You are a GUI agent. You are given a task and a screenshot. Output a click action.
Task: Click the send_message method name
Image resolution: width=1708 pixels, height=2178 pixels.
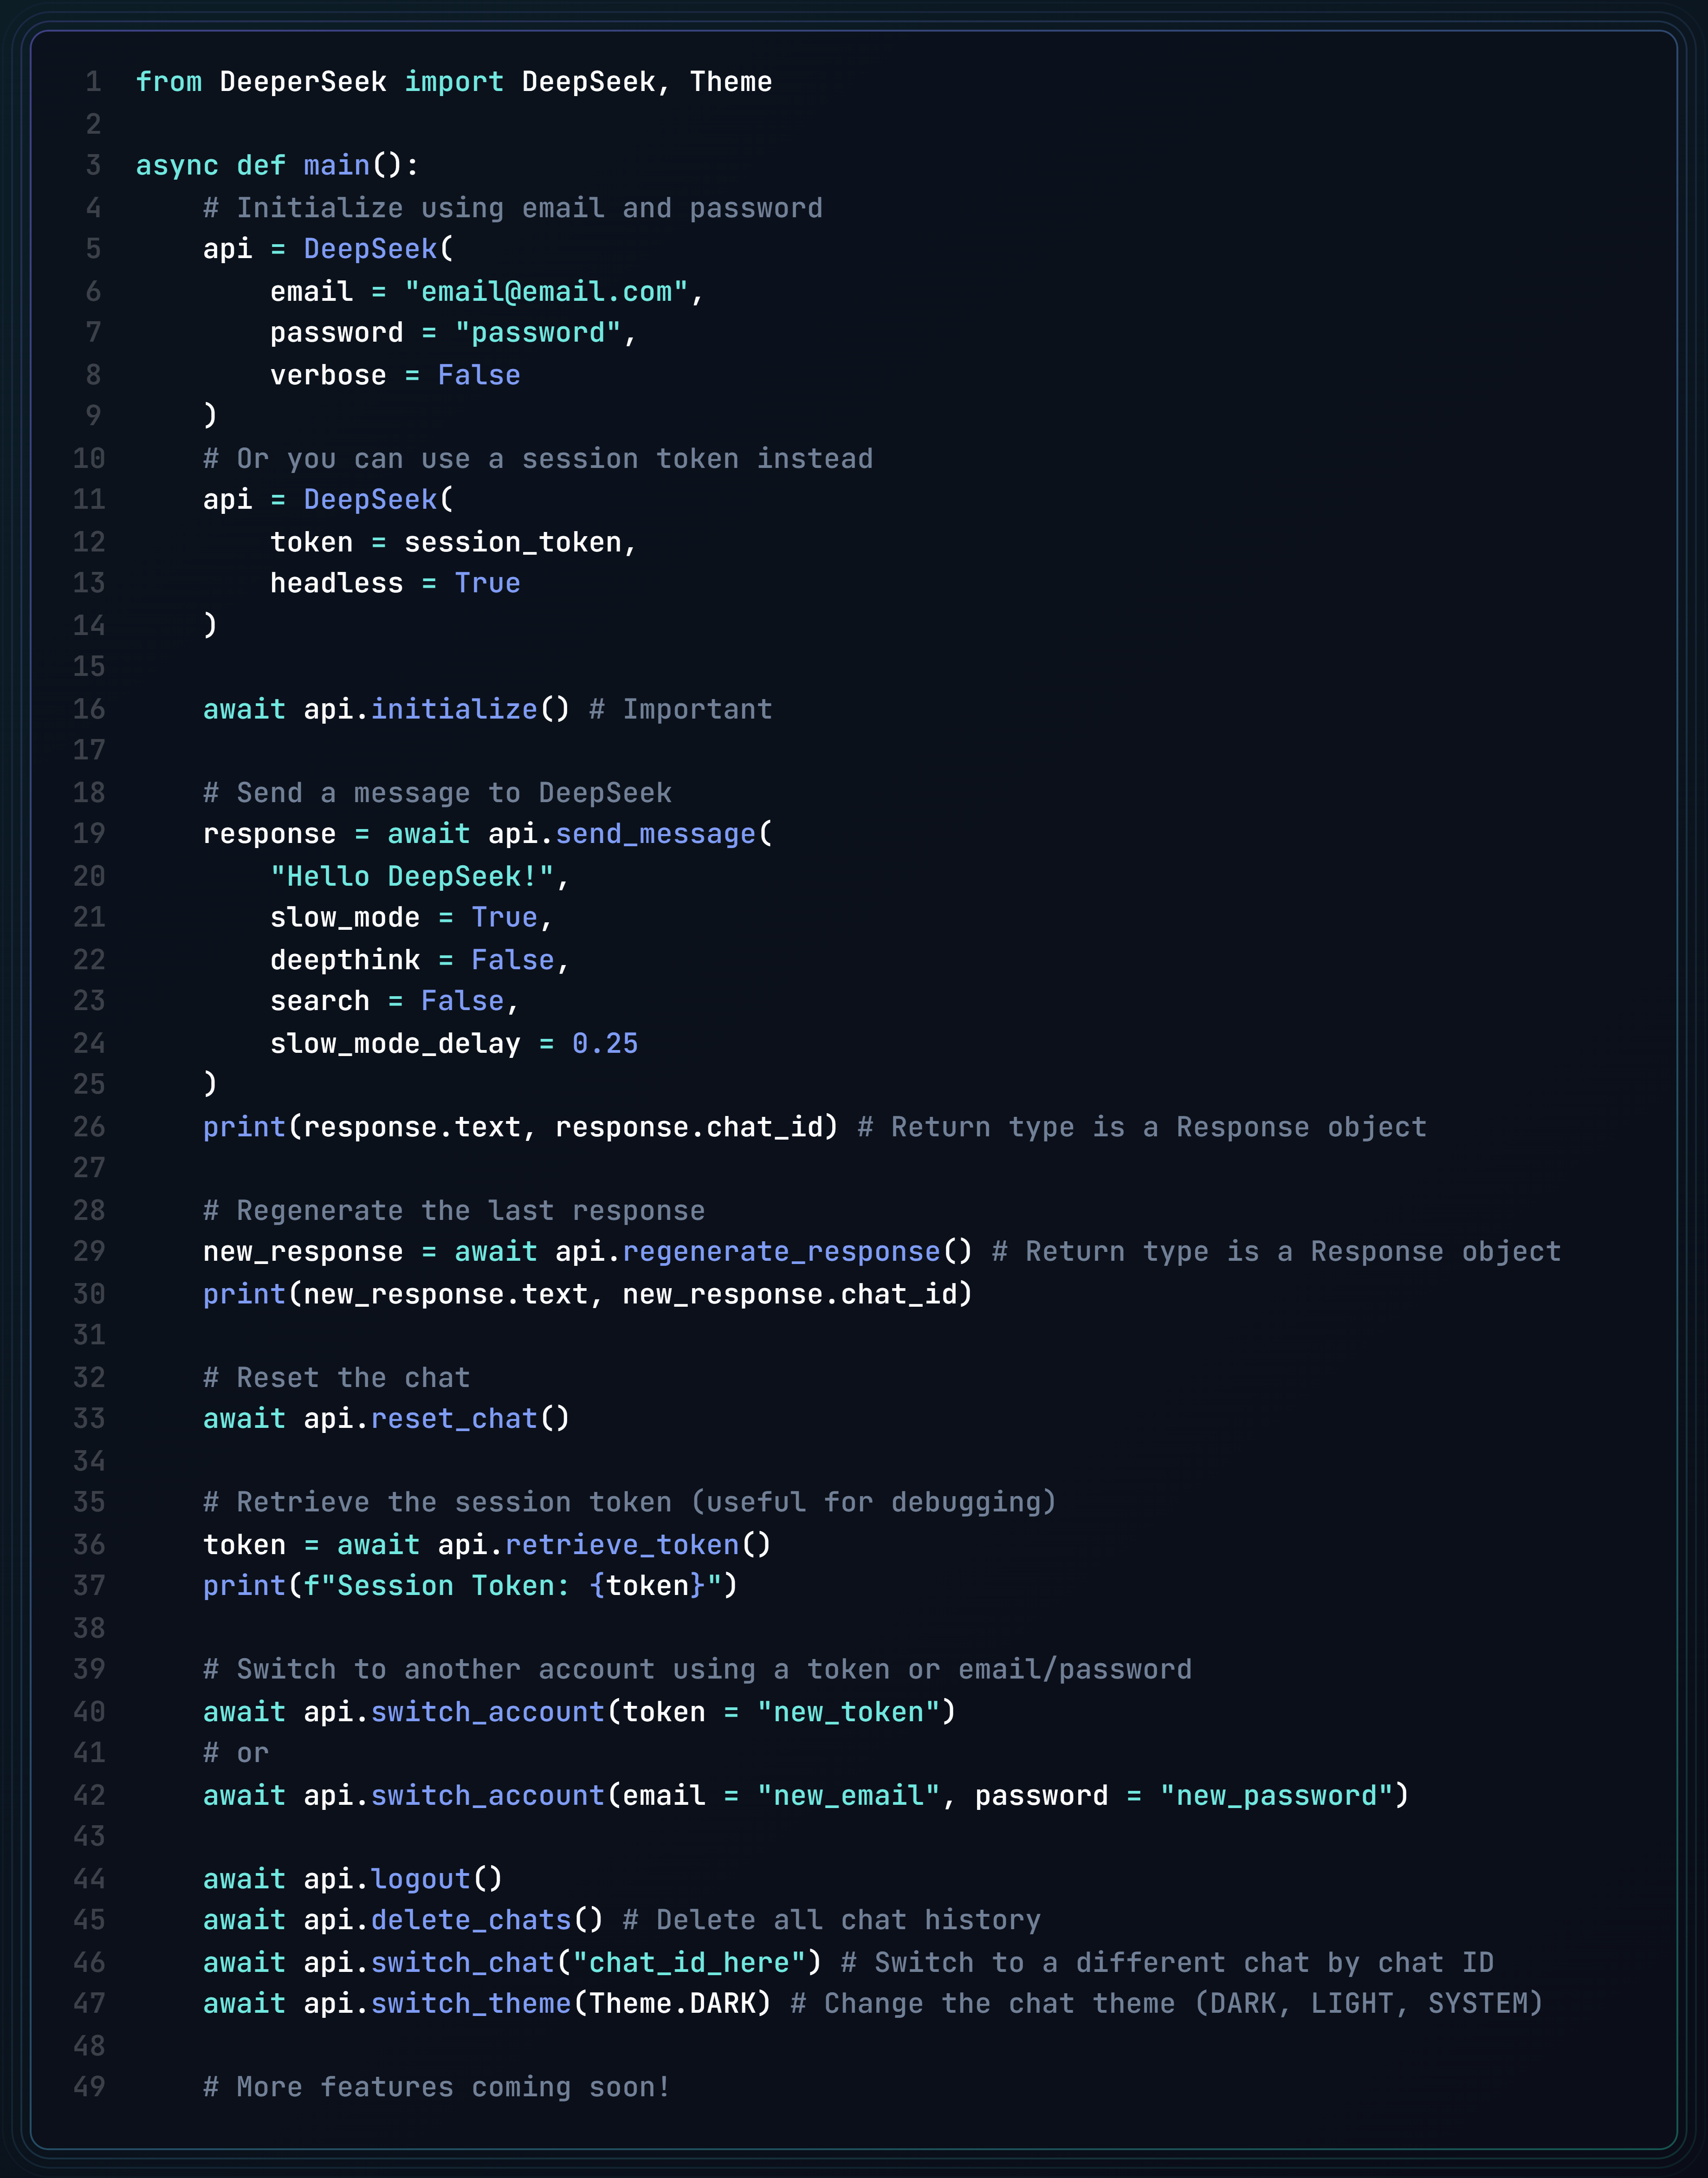655,834
